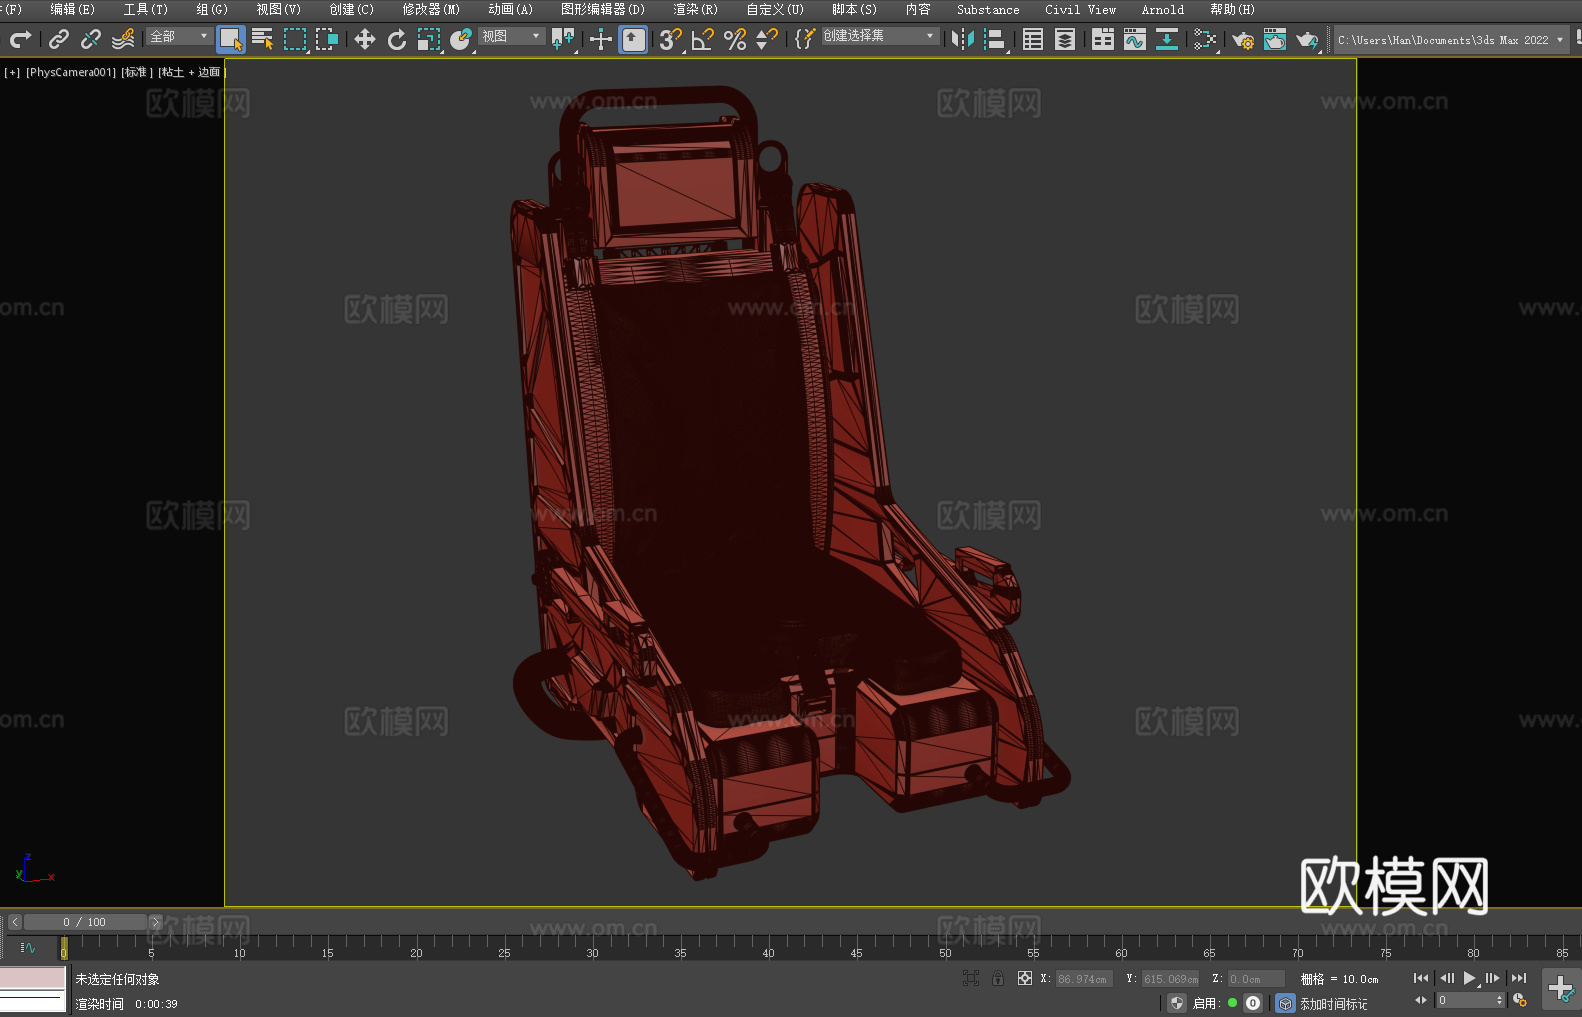The image size is (1582, 1017).
Task: Activate the Select and Move tool
Action: click(365, 39)
